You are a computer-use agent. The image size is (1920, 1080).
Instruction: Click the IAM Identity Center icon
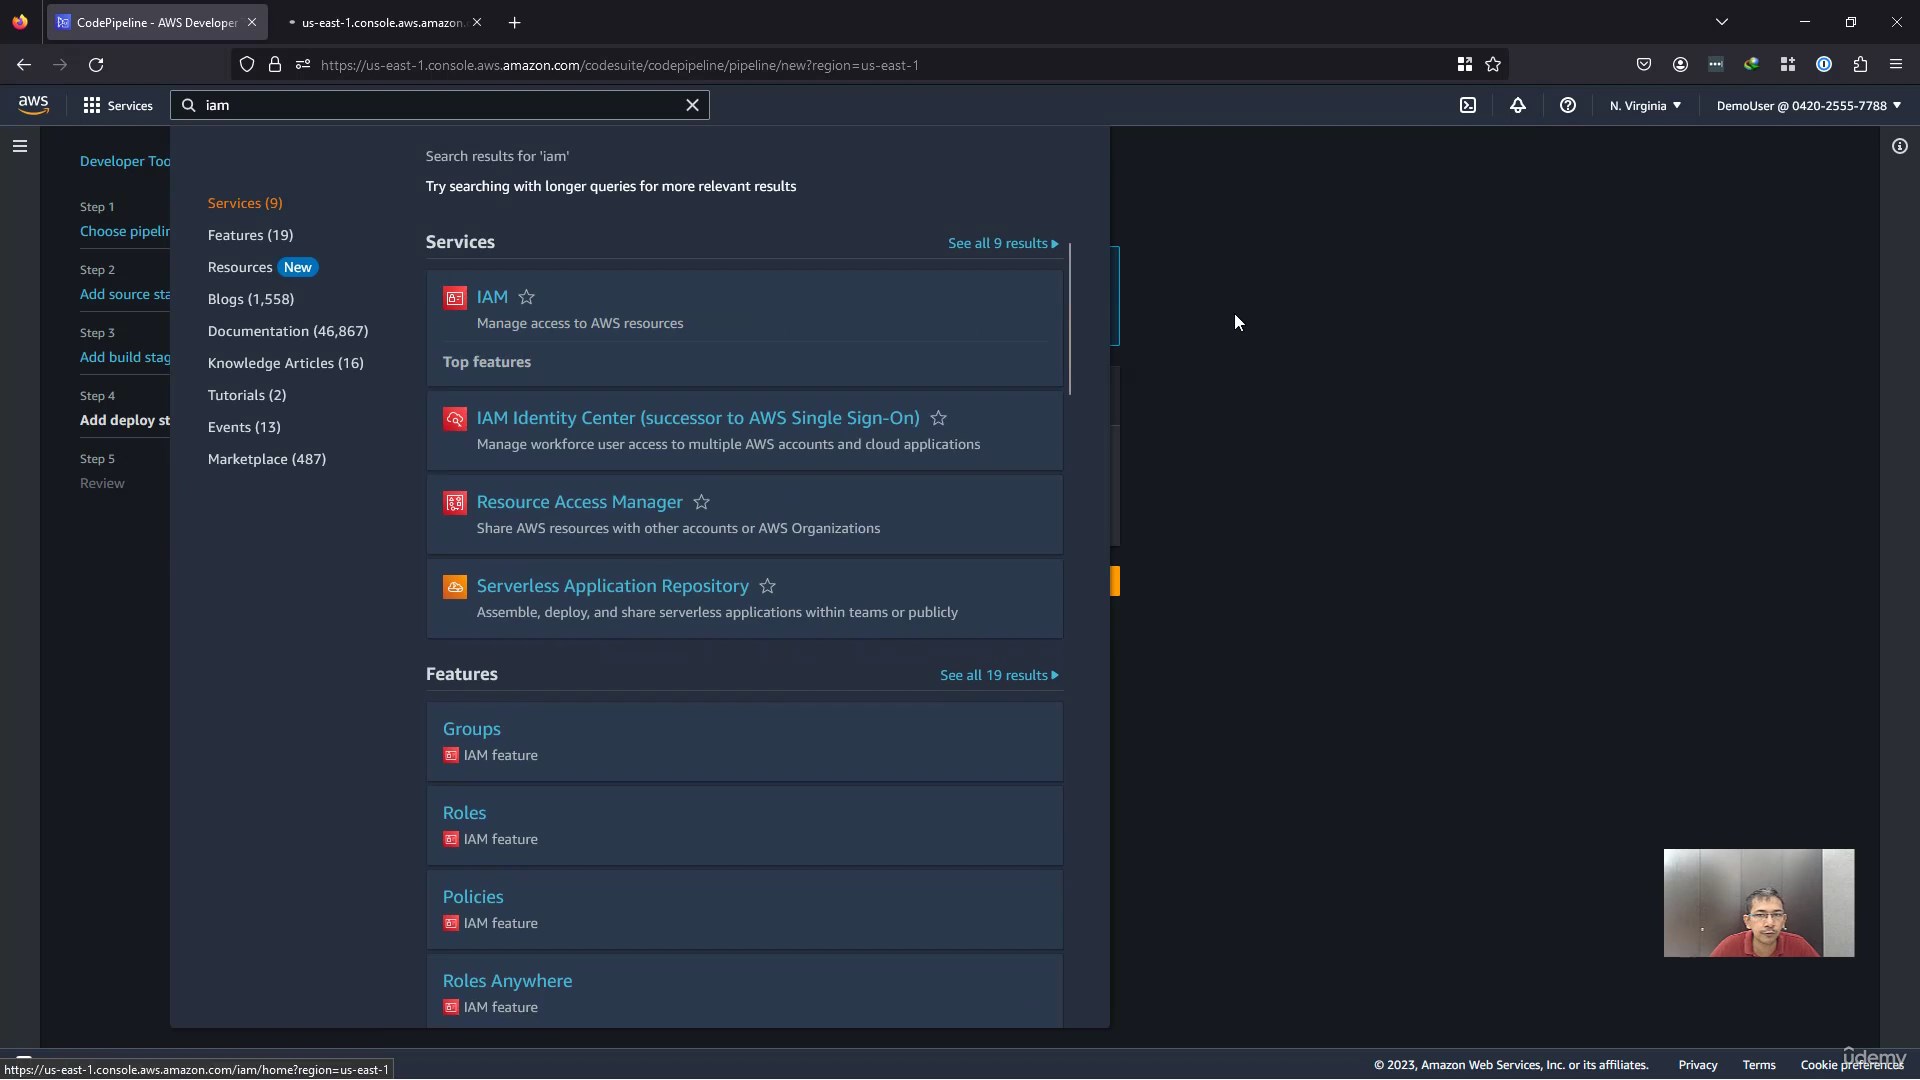[455, 419]
